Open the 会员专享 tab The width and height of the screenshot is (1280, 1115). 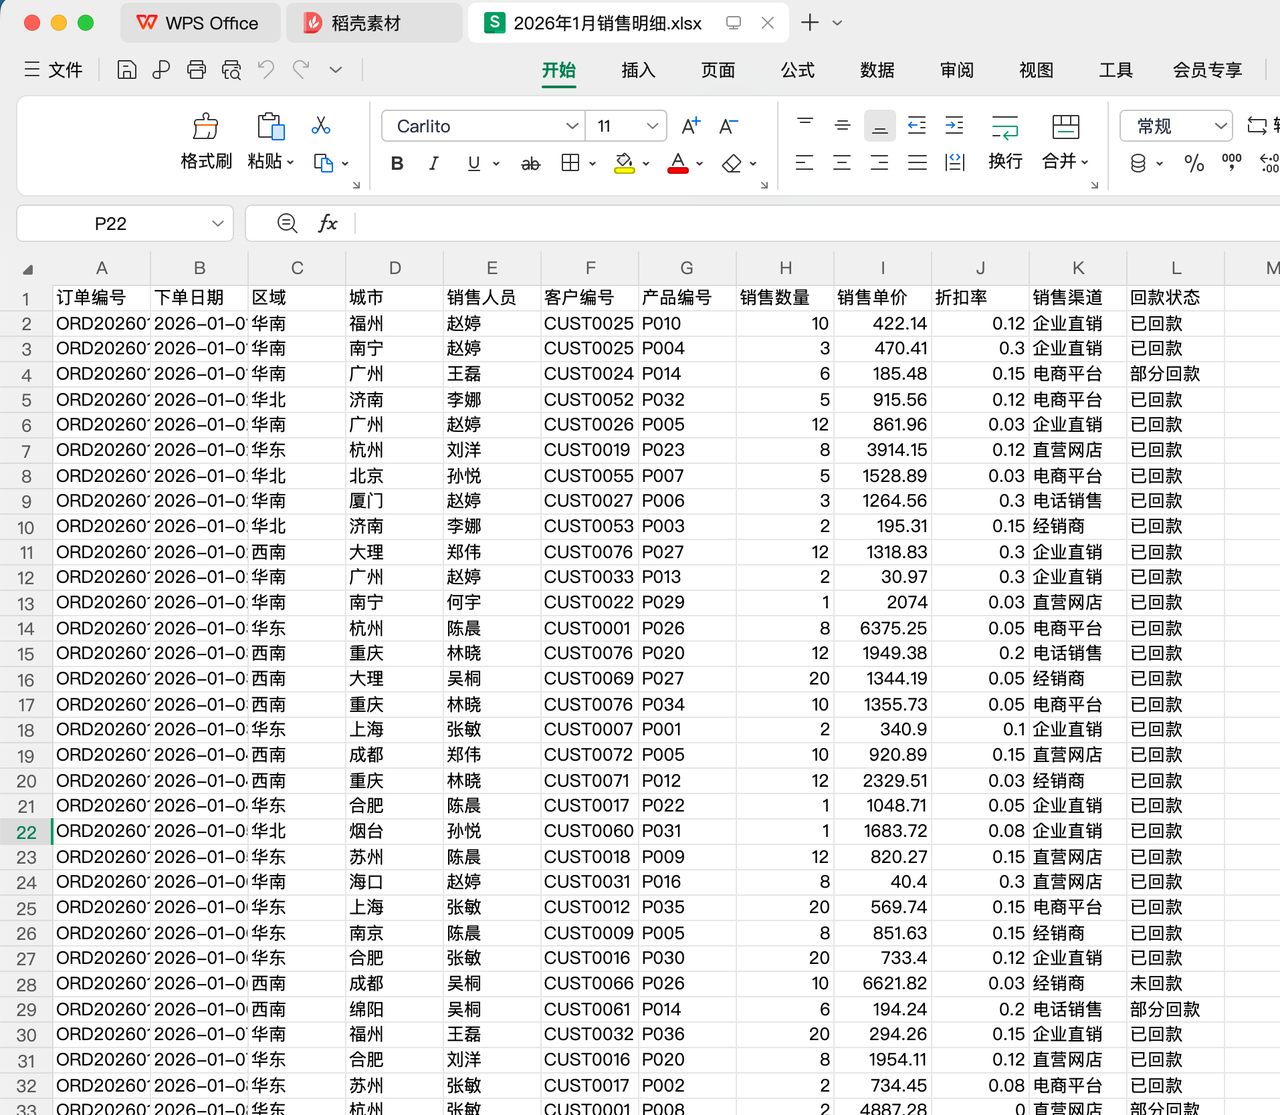[1207, 70]
